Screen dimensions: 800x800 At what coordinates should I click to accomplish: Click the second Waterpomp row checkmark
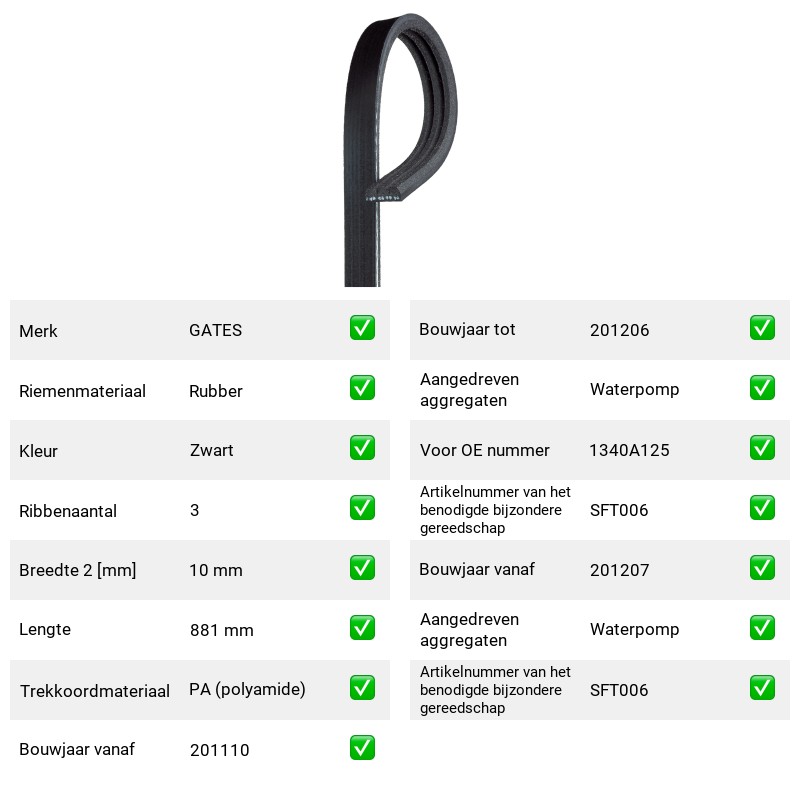click(762, 628)
